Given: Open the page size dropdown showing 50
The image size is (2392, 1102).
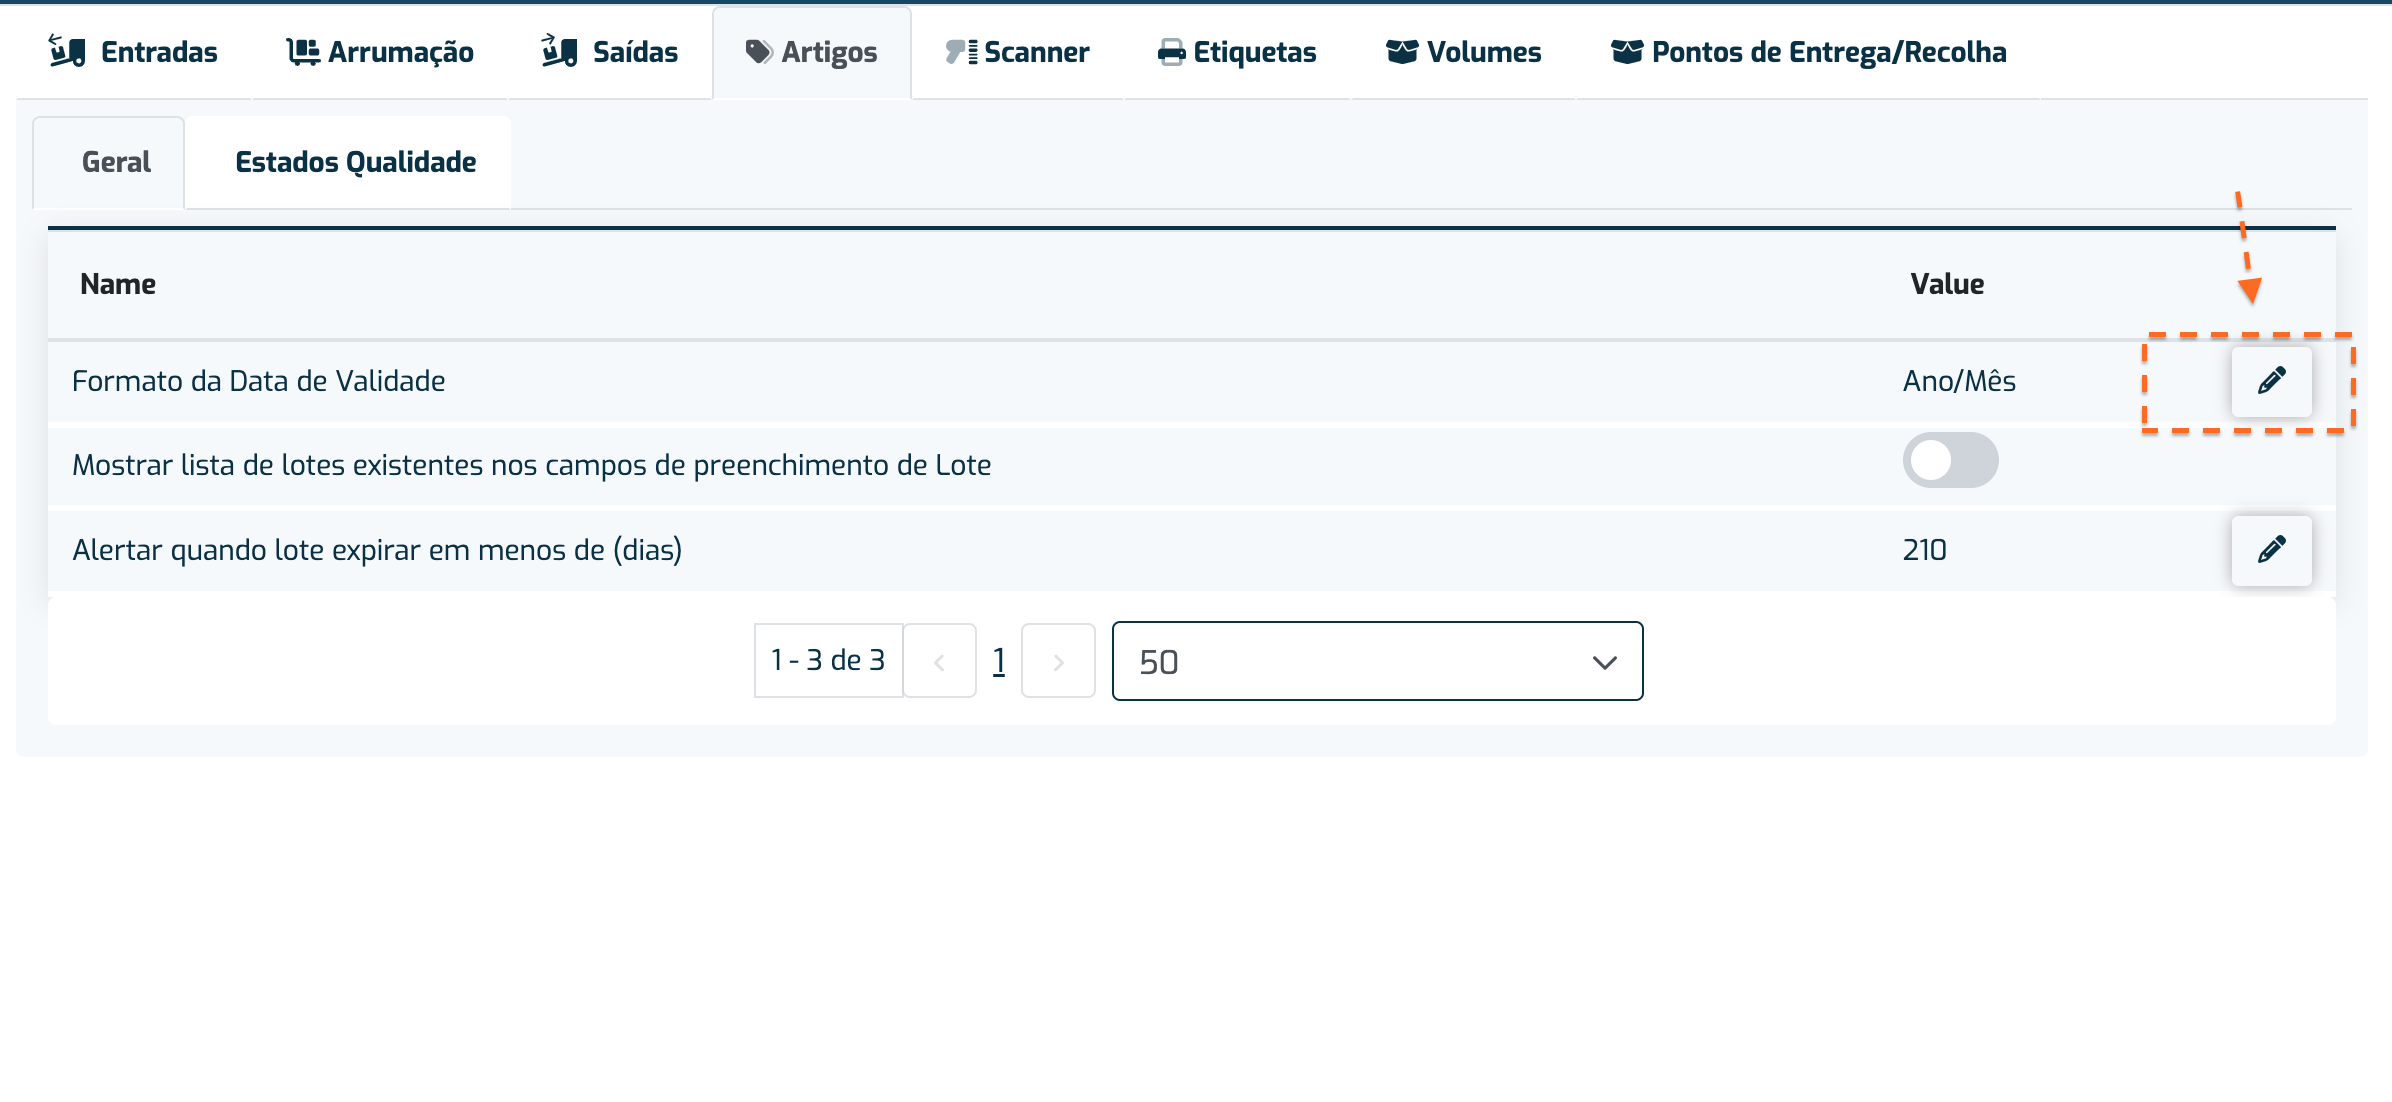Looking at the screenshot, I should pyautogui.click(x=1377, y=661).
